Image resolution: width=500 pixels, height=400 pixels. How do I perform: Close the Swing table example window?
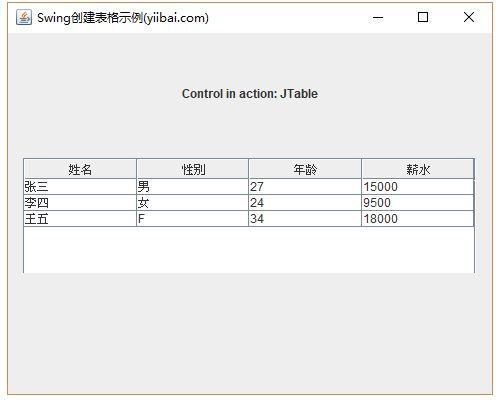pyautogui.click(x=469, y=17)
